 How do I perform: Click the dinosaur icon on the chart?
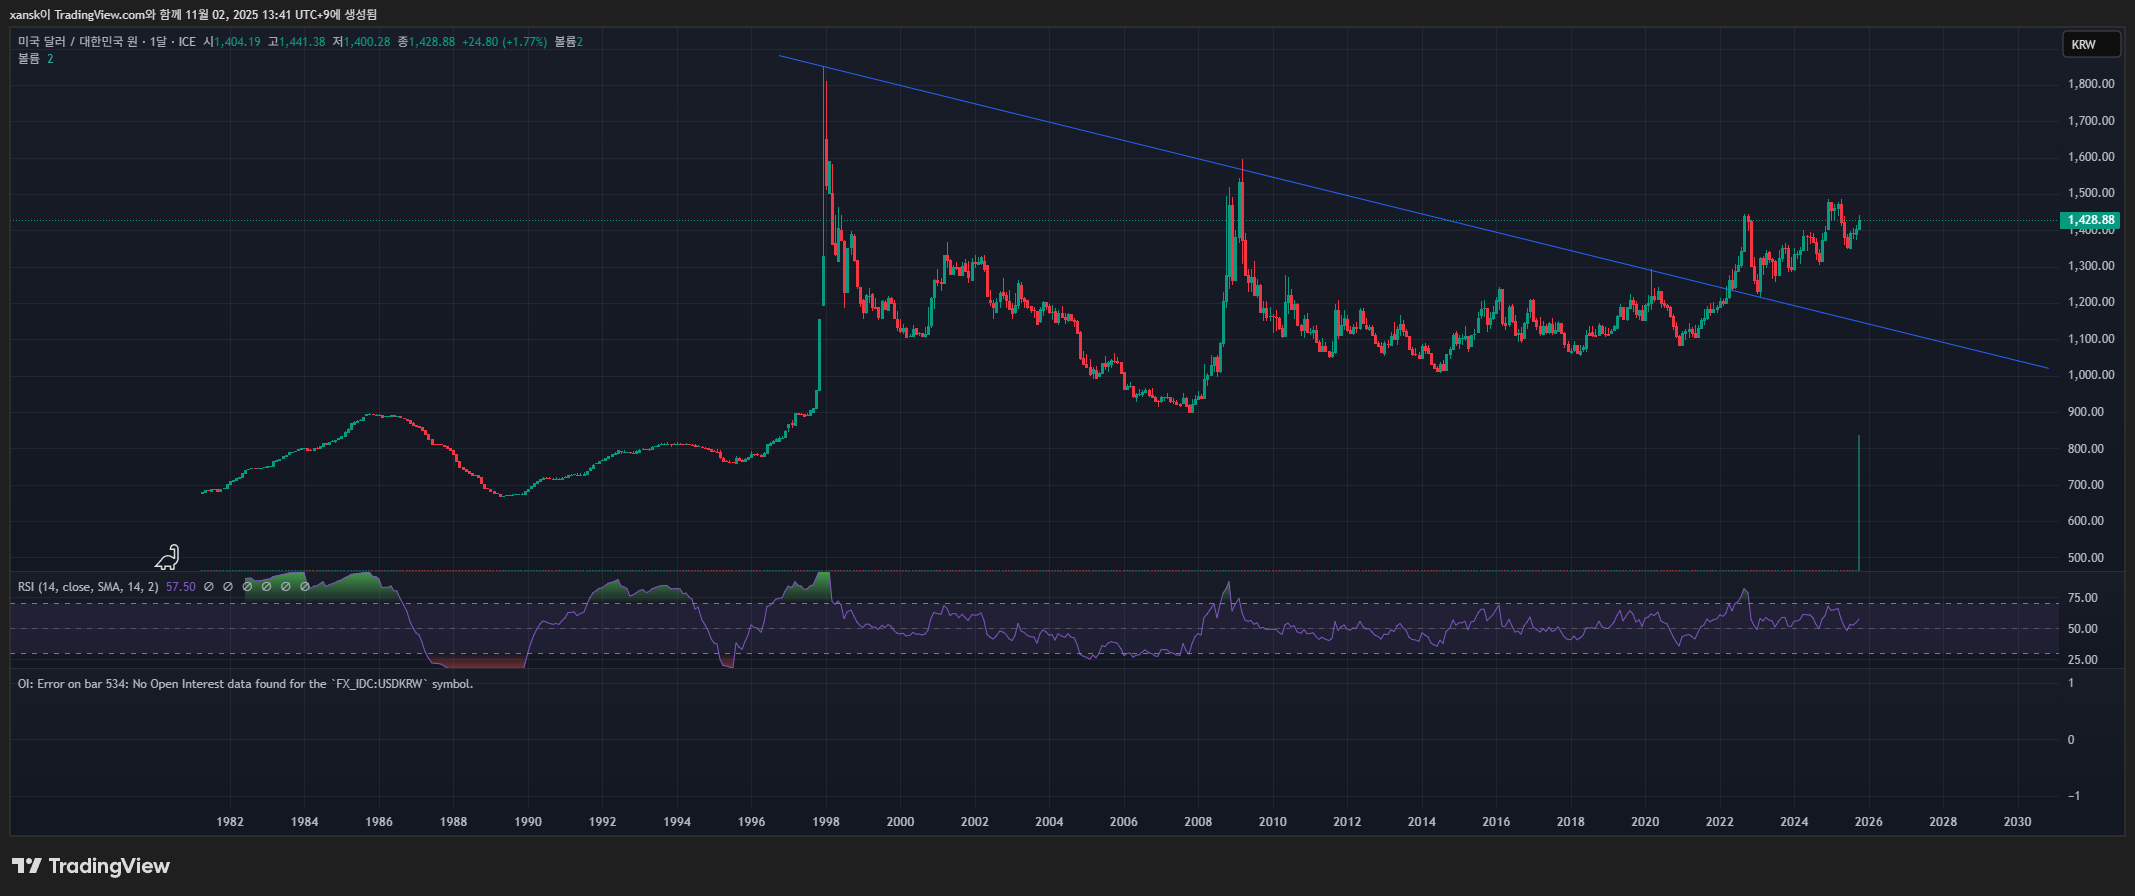coord(168,557)
